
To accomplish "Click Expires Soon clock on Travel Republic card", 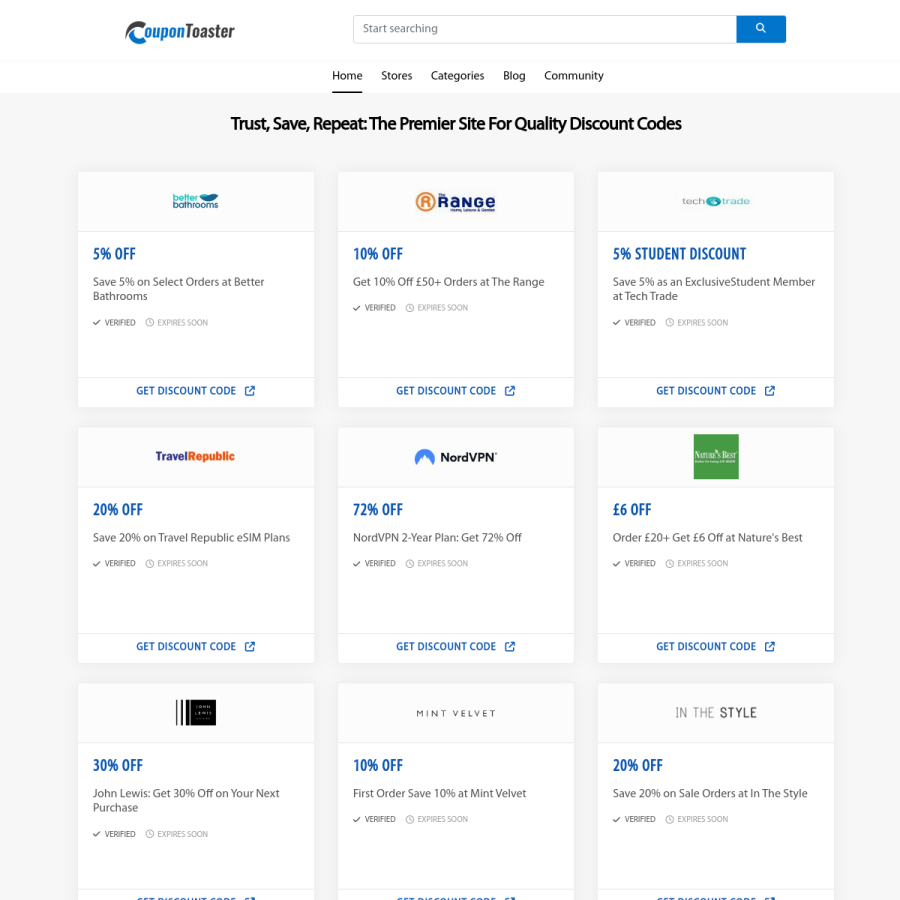I will (150, 564).
